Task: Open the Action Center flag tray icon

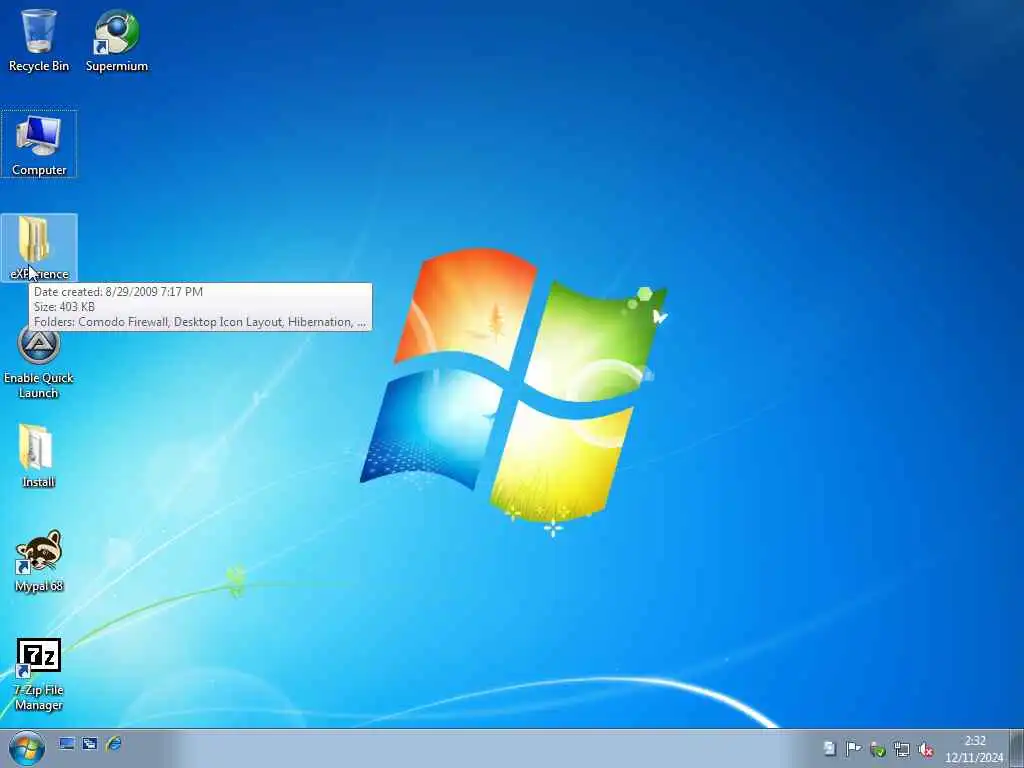Action: pyautogui.click(x=853, y=749)
